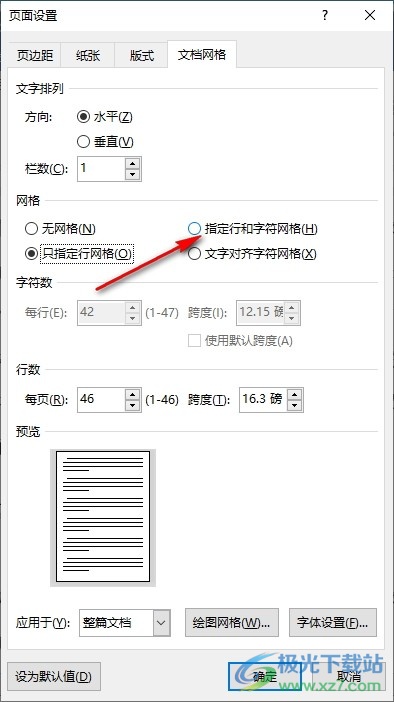The image size is (394, 702).
Task: Select the 无网格 option
Action: click(60, 229)
